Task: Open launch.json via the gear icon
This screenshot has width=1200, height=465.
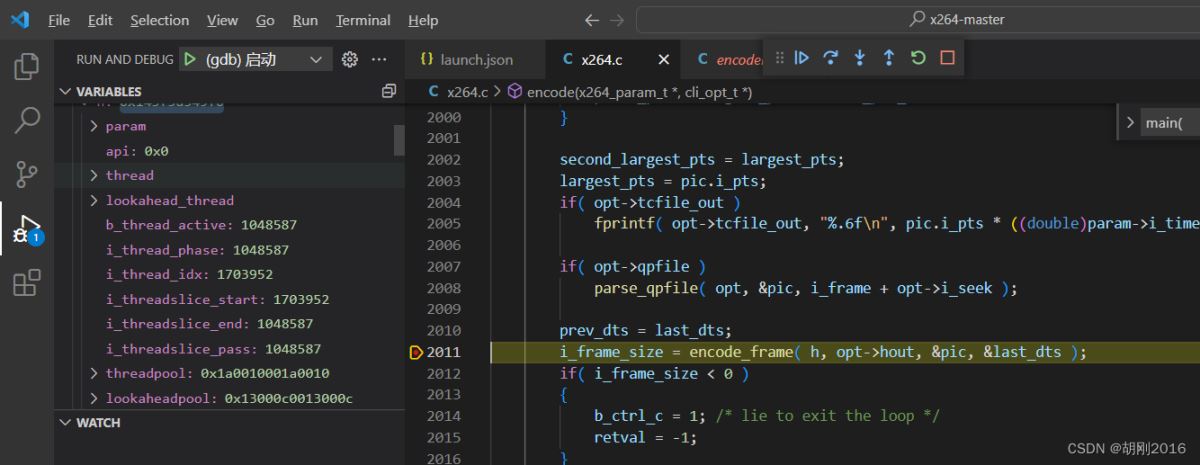Action: (349, 60)
